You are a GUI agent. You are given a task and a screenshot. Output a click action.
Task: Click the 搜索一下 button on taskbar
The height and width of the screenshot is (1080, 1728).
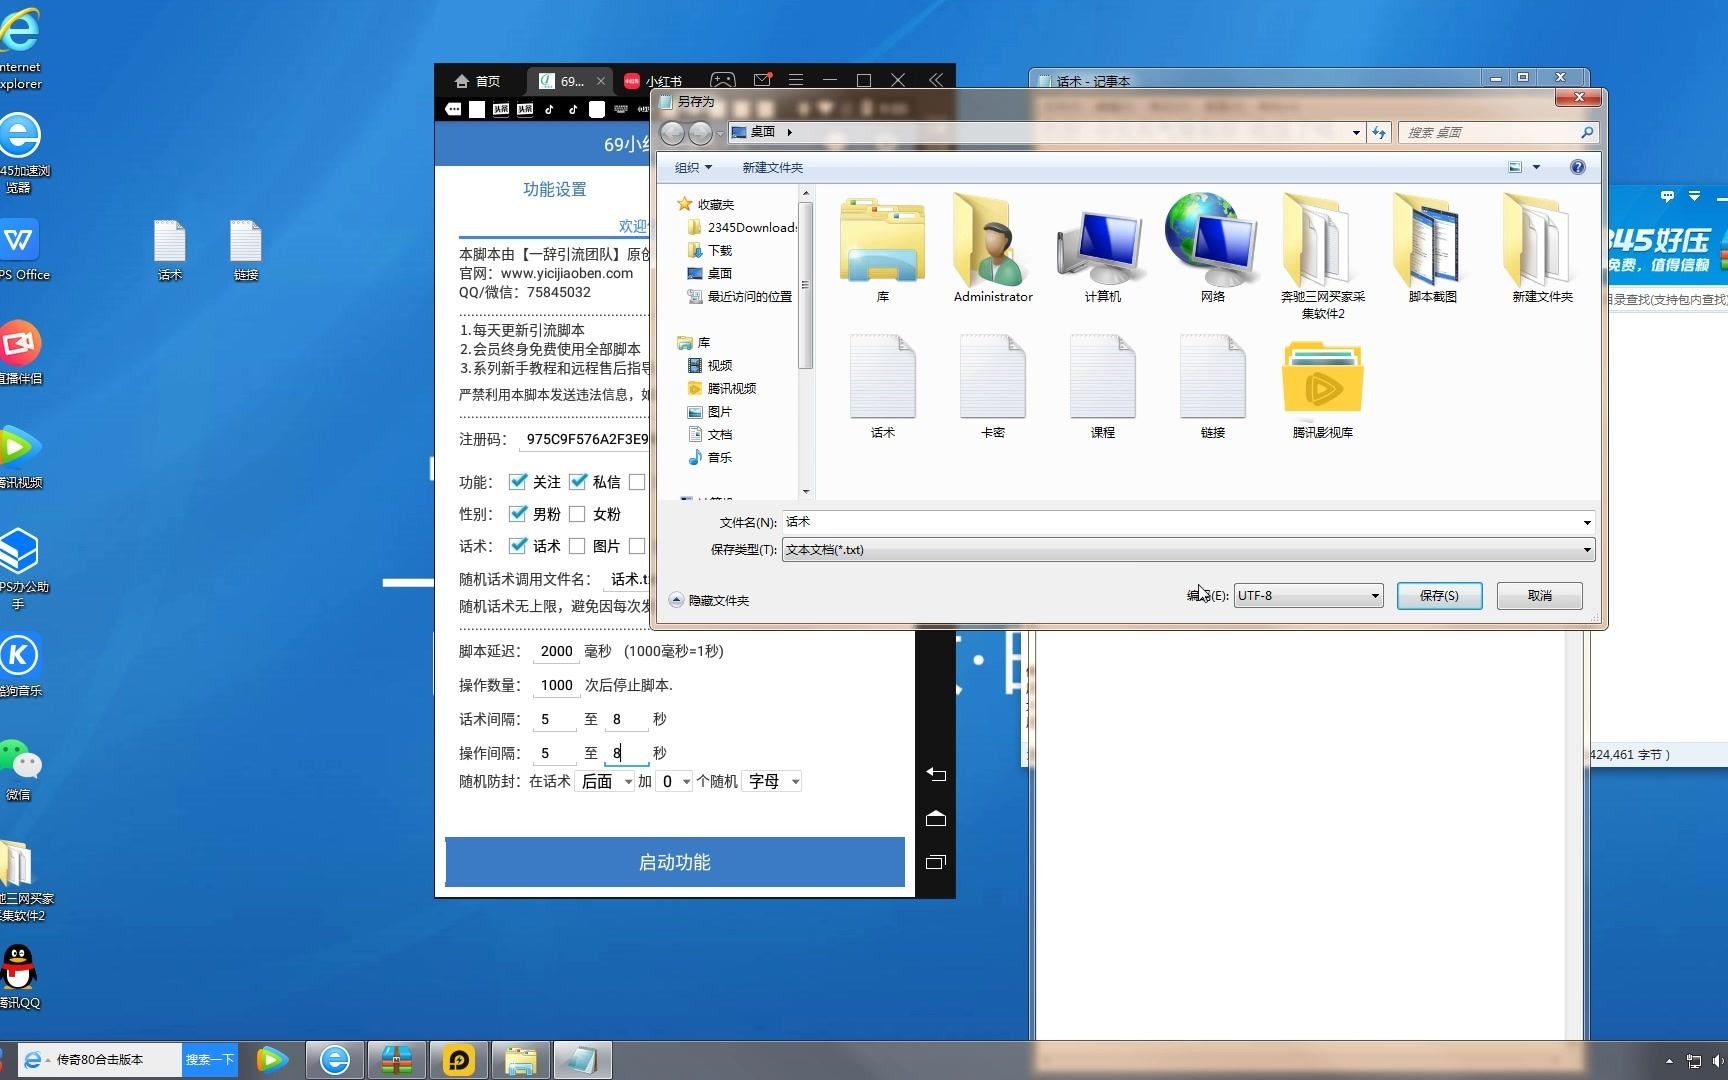click(x=210, y=1059)
